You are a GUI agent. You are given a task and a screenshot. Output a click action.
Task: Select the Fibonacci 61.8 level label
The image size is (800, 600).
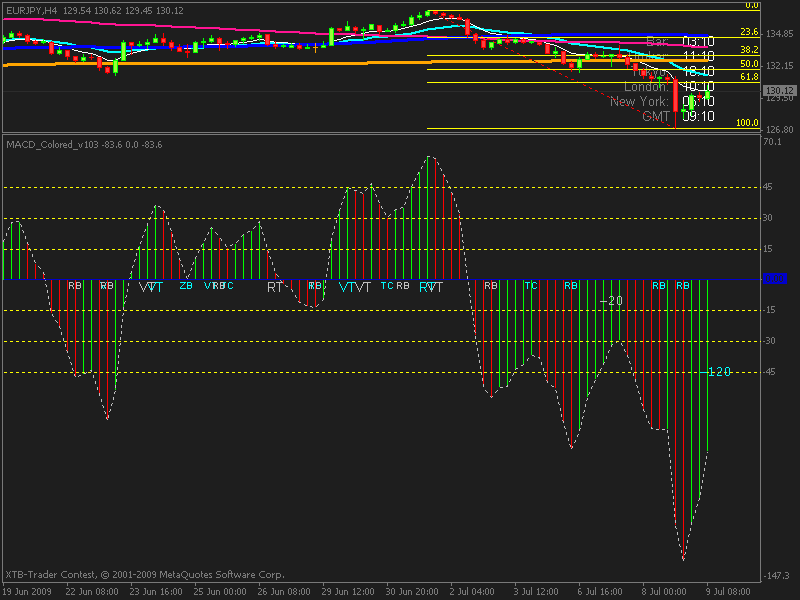coord(749,77)
